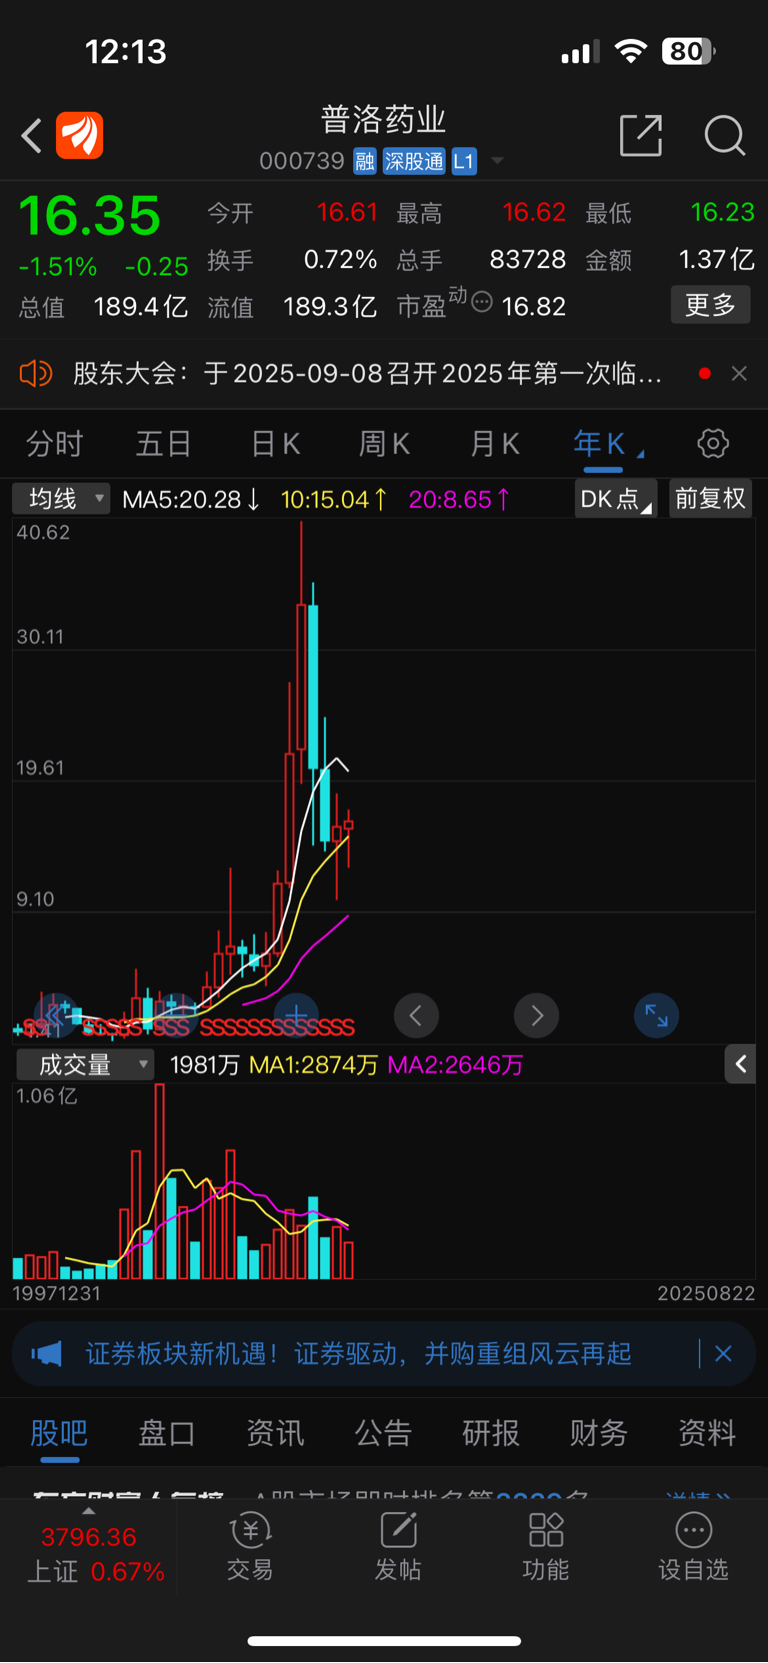Viewport: 768px width, 1663px height.
Task: Open chart settings gear icon
Action: (713, 443)
